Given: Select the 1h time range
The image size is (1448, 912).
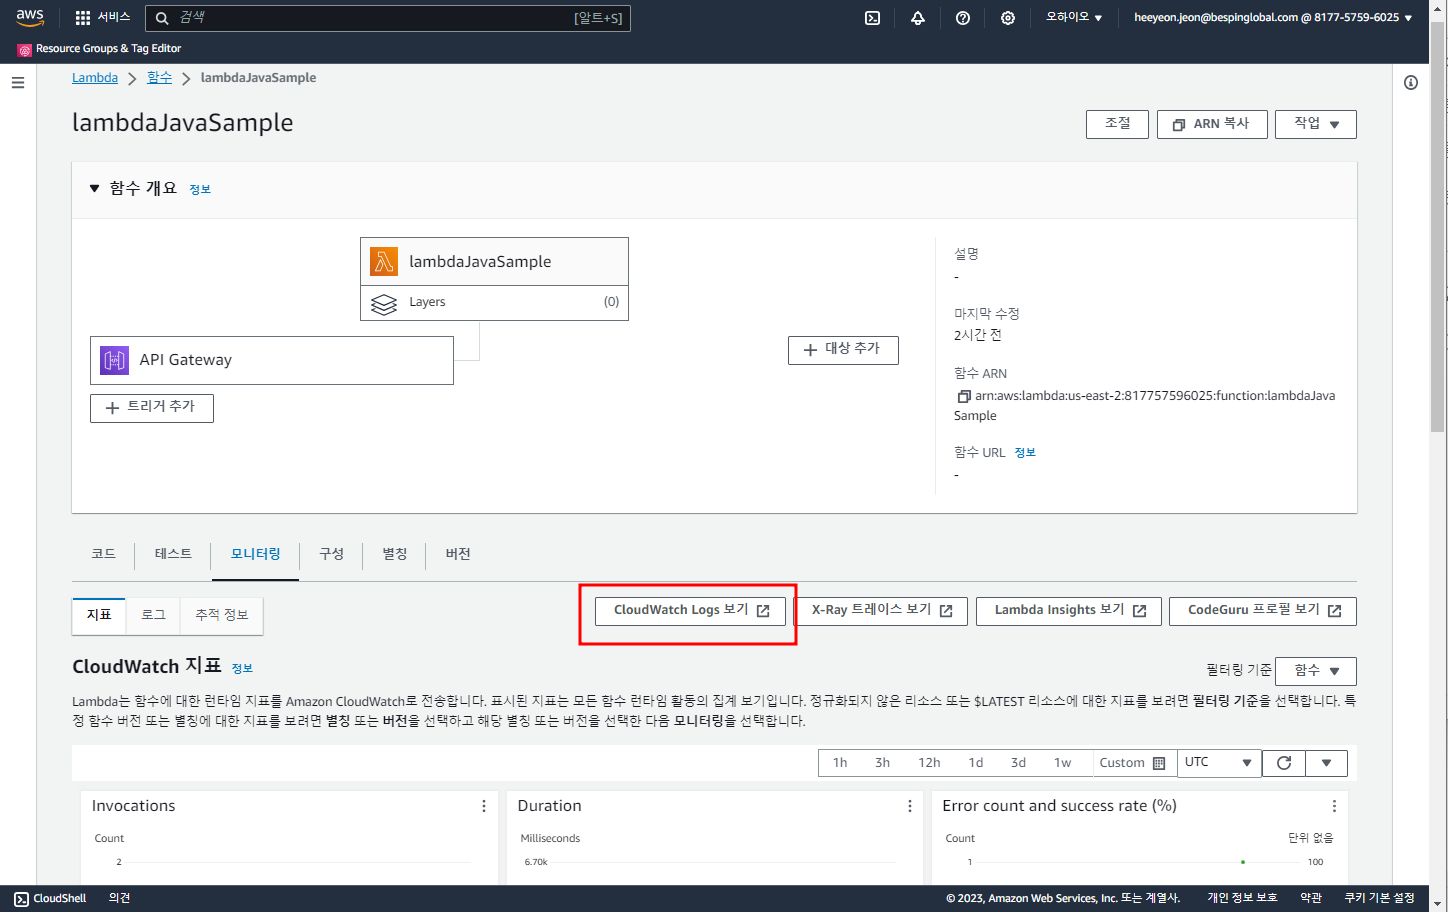Looking at the screenshot, I should click(x=840, y=763).
